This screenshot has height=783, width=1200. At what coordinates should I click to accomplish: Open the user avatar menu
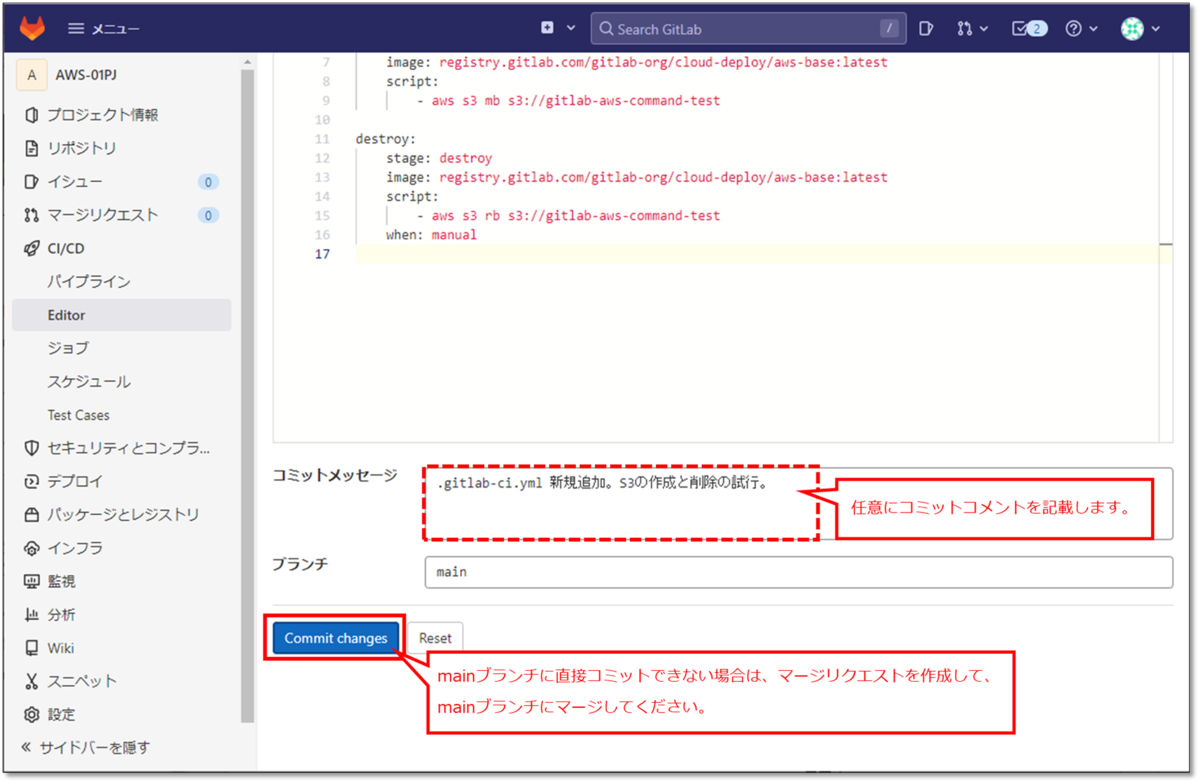click(x=1132, y=29)
